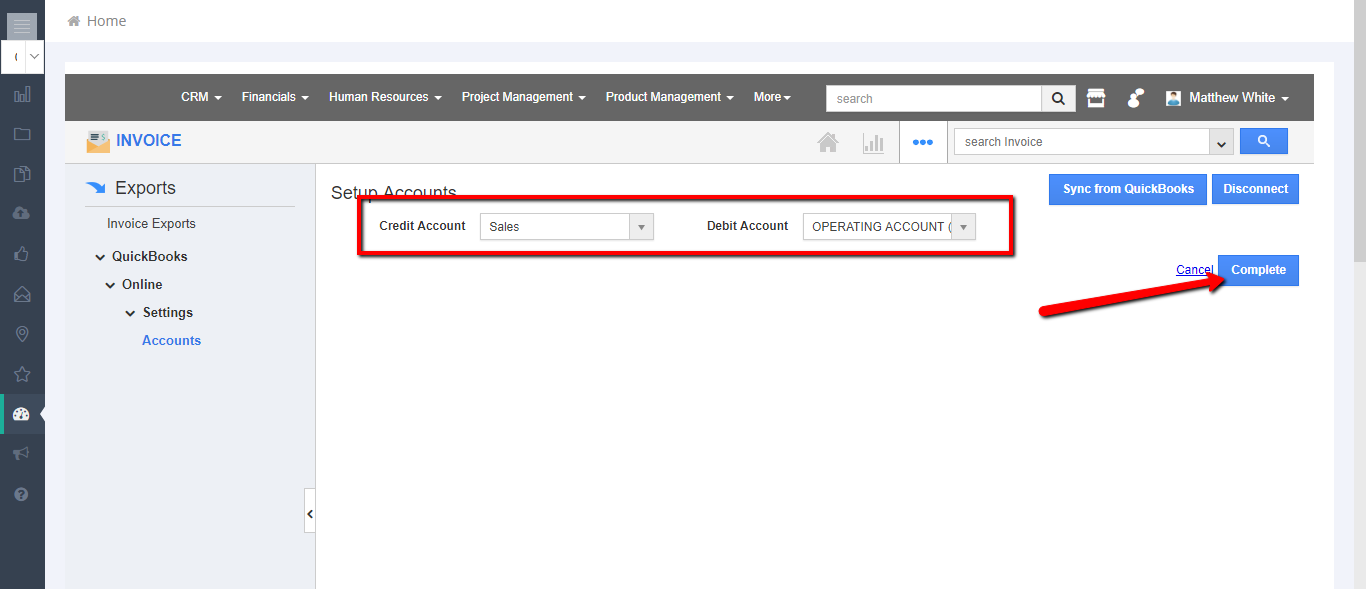Open the Invoice reports bar chart icon
This screenshot has height=589, width=1366.
click(873, 142)
